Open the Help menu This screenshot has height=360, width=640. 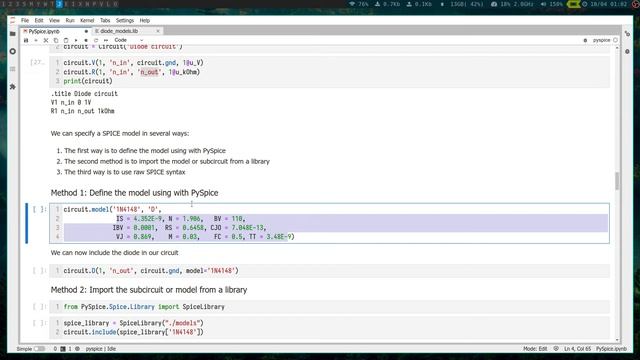[x=144, y=20]
